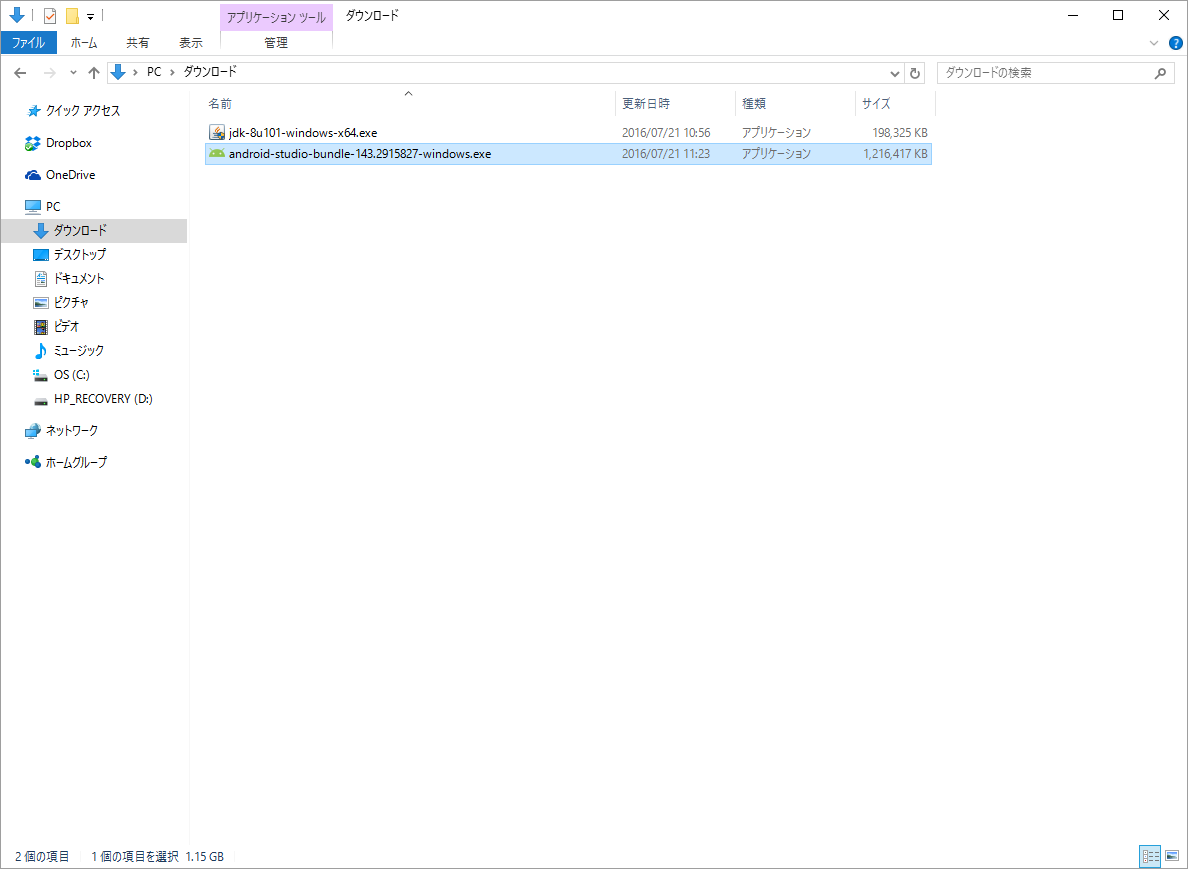Screen dimensions: 1188x869
Task: Open the quick access toolbar customize dropdown
Action: pyautogui.click(x=88, y=15)
